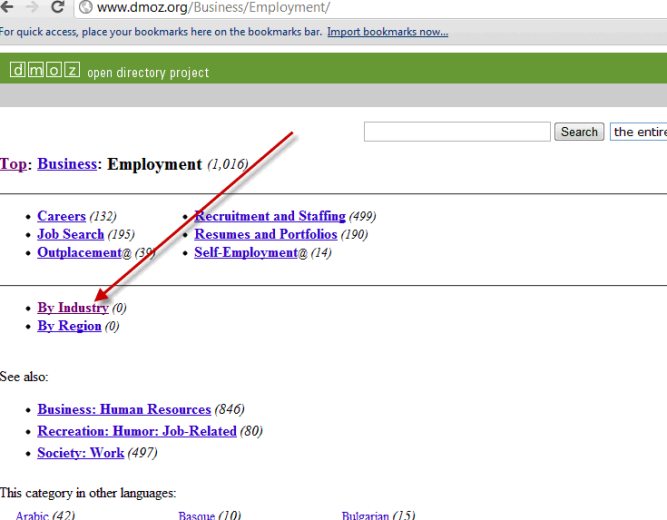Click the Import bookmarks now link
This screenshot has width=667, height=520.
(x=387, y=32)
